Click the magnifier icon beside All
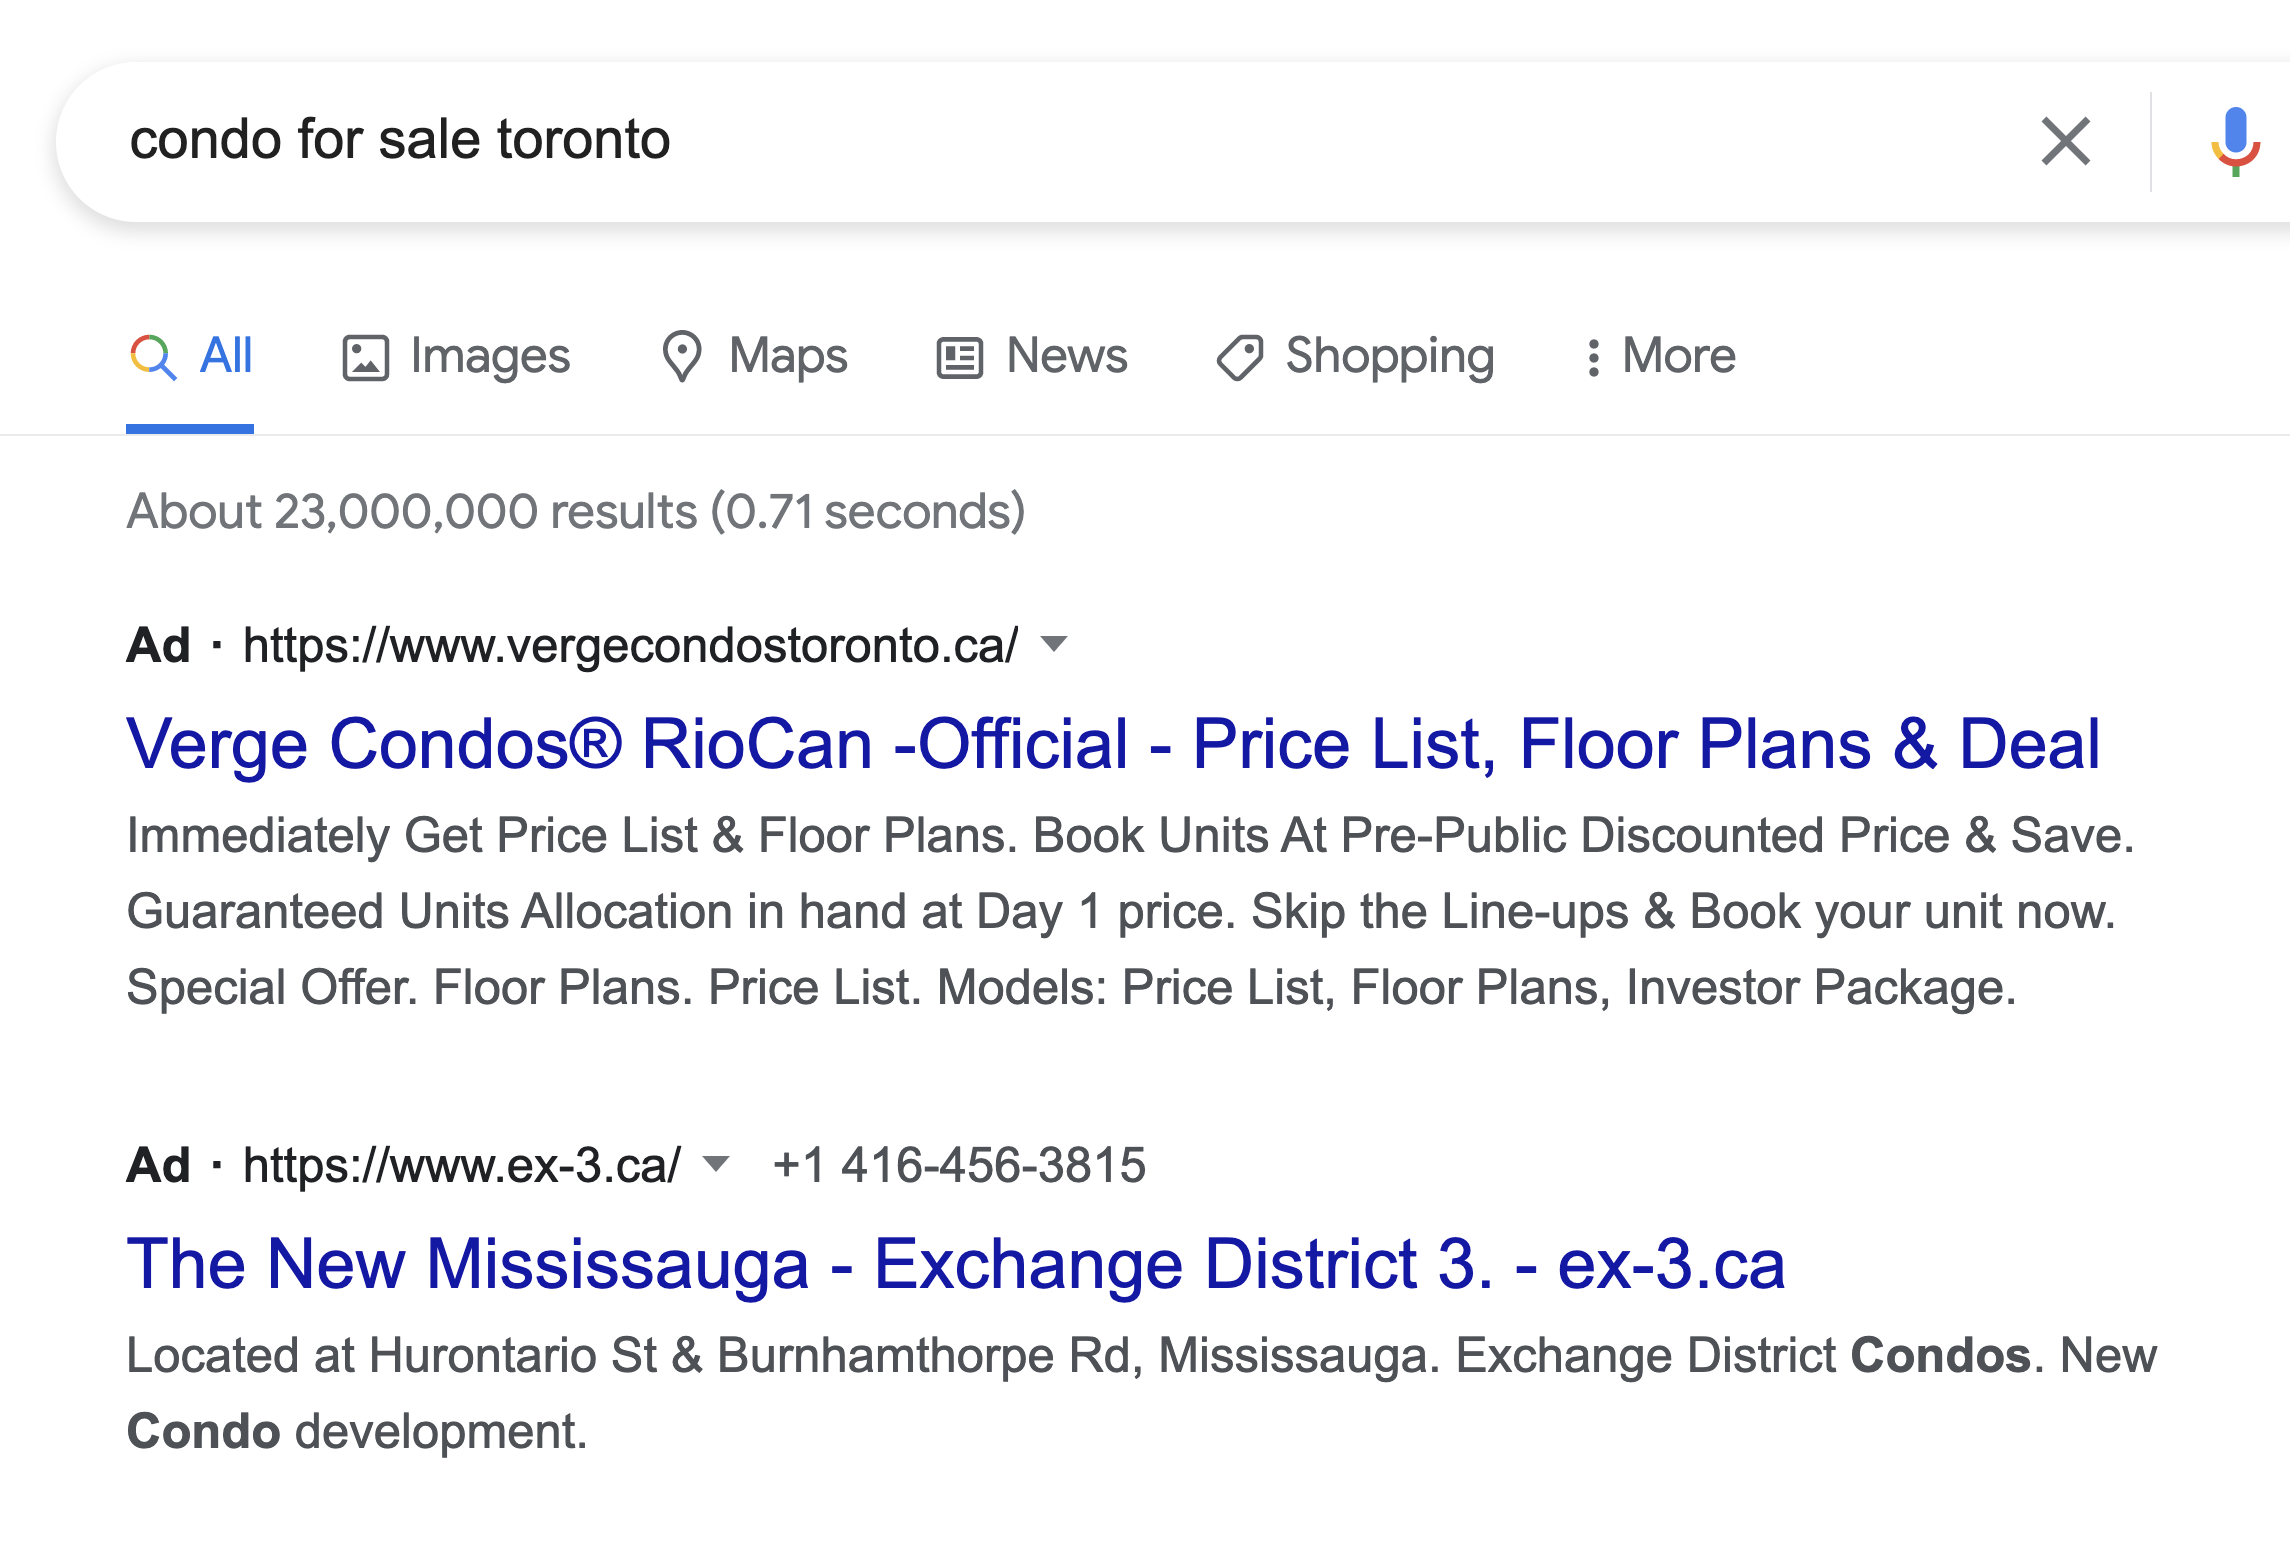The image size is (2290, 1544). coord(153,357)
